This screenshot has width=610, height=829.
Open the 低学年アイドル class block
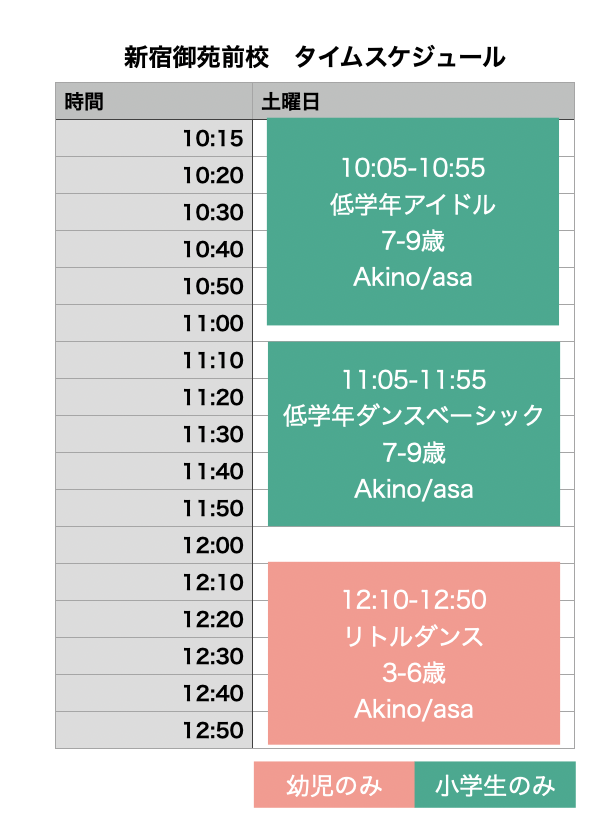tap(413, 222)
